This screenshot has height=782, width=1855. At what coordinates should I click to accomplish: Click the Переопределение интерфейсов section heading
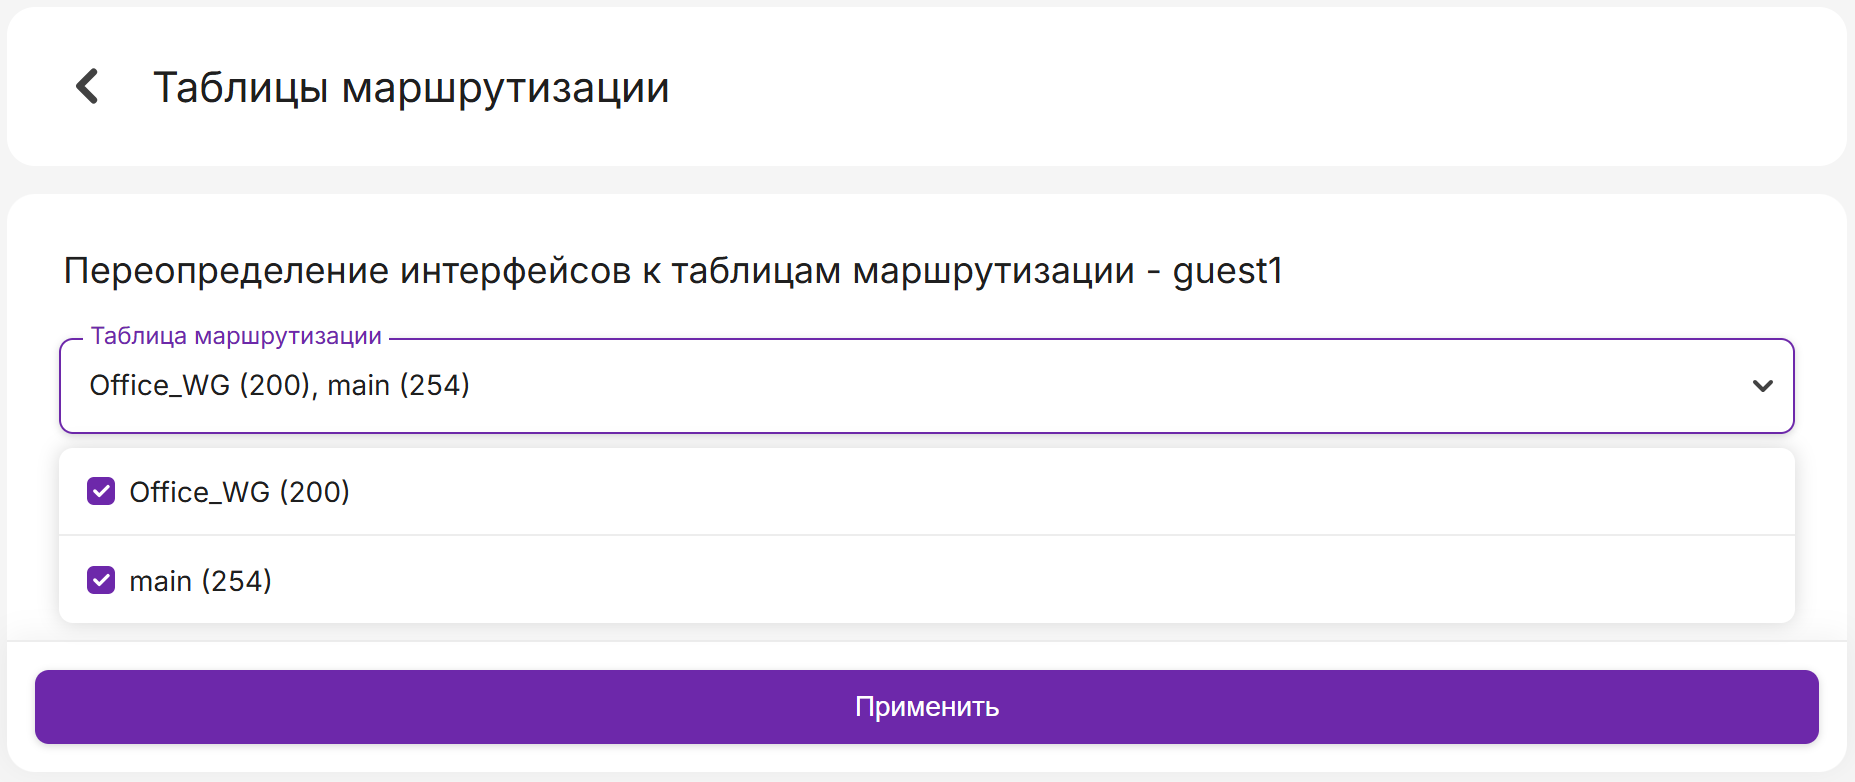tap(598, 271)
